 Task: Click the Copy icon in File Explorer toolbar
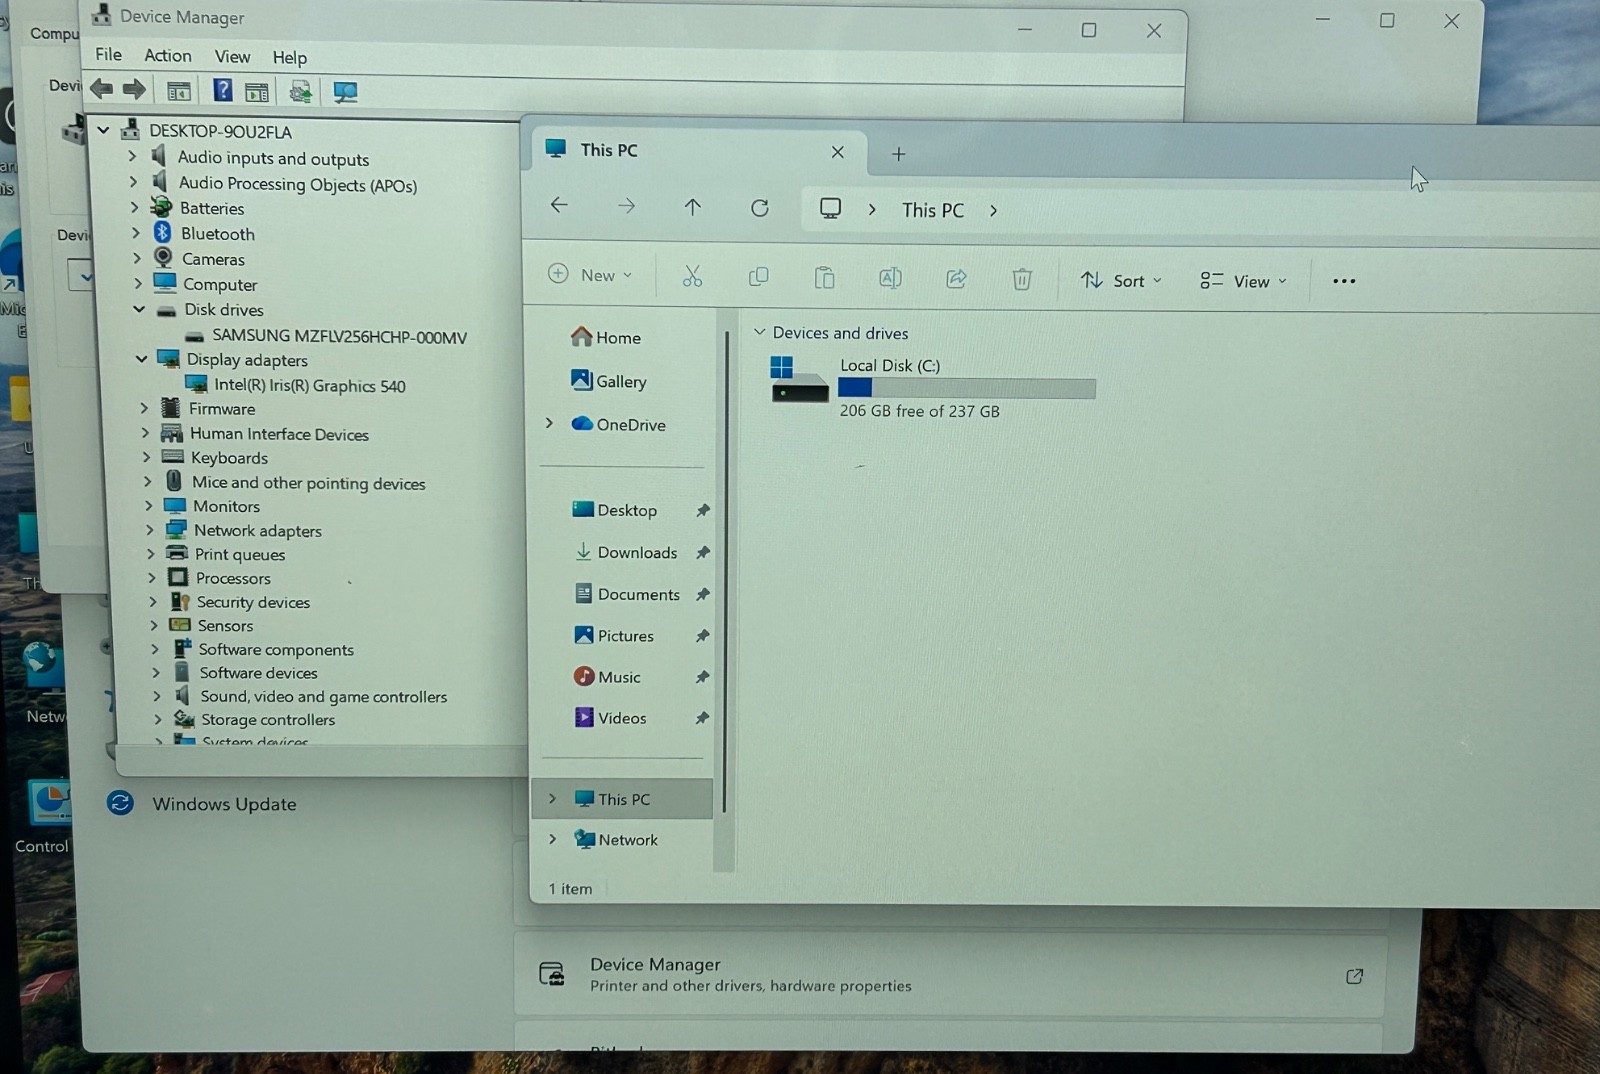[759, 276]
